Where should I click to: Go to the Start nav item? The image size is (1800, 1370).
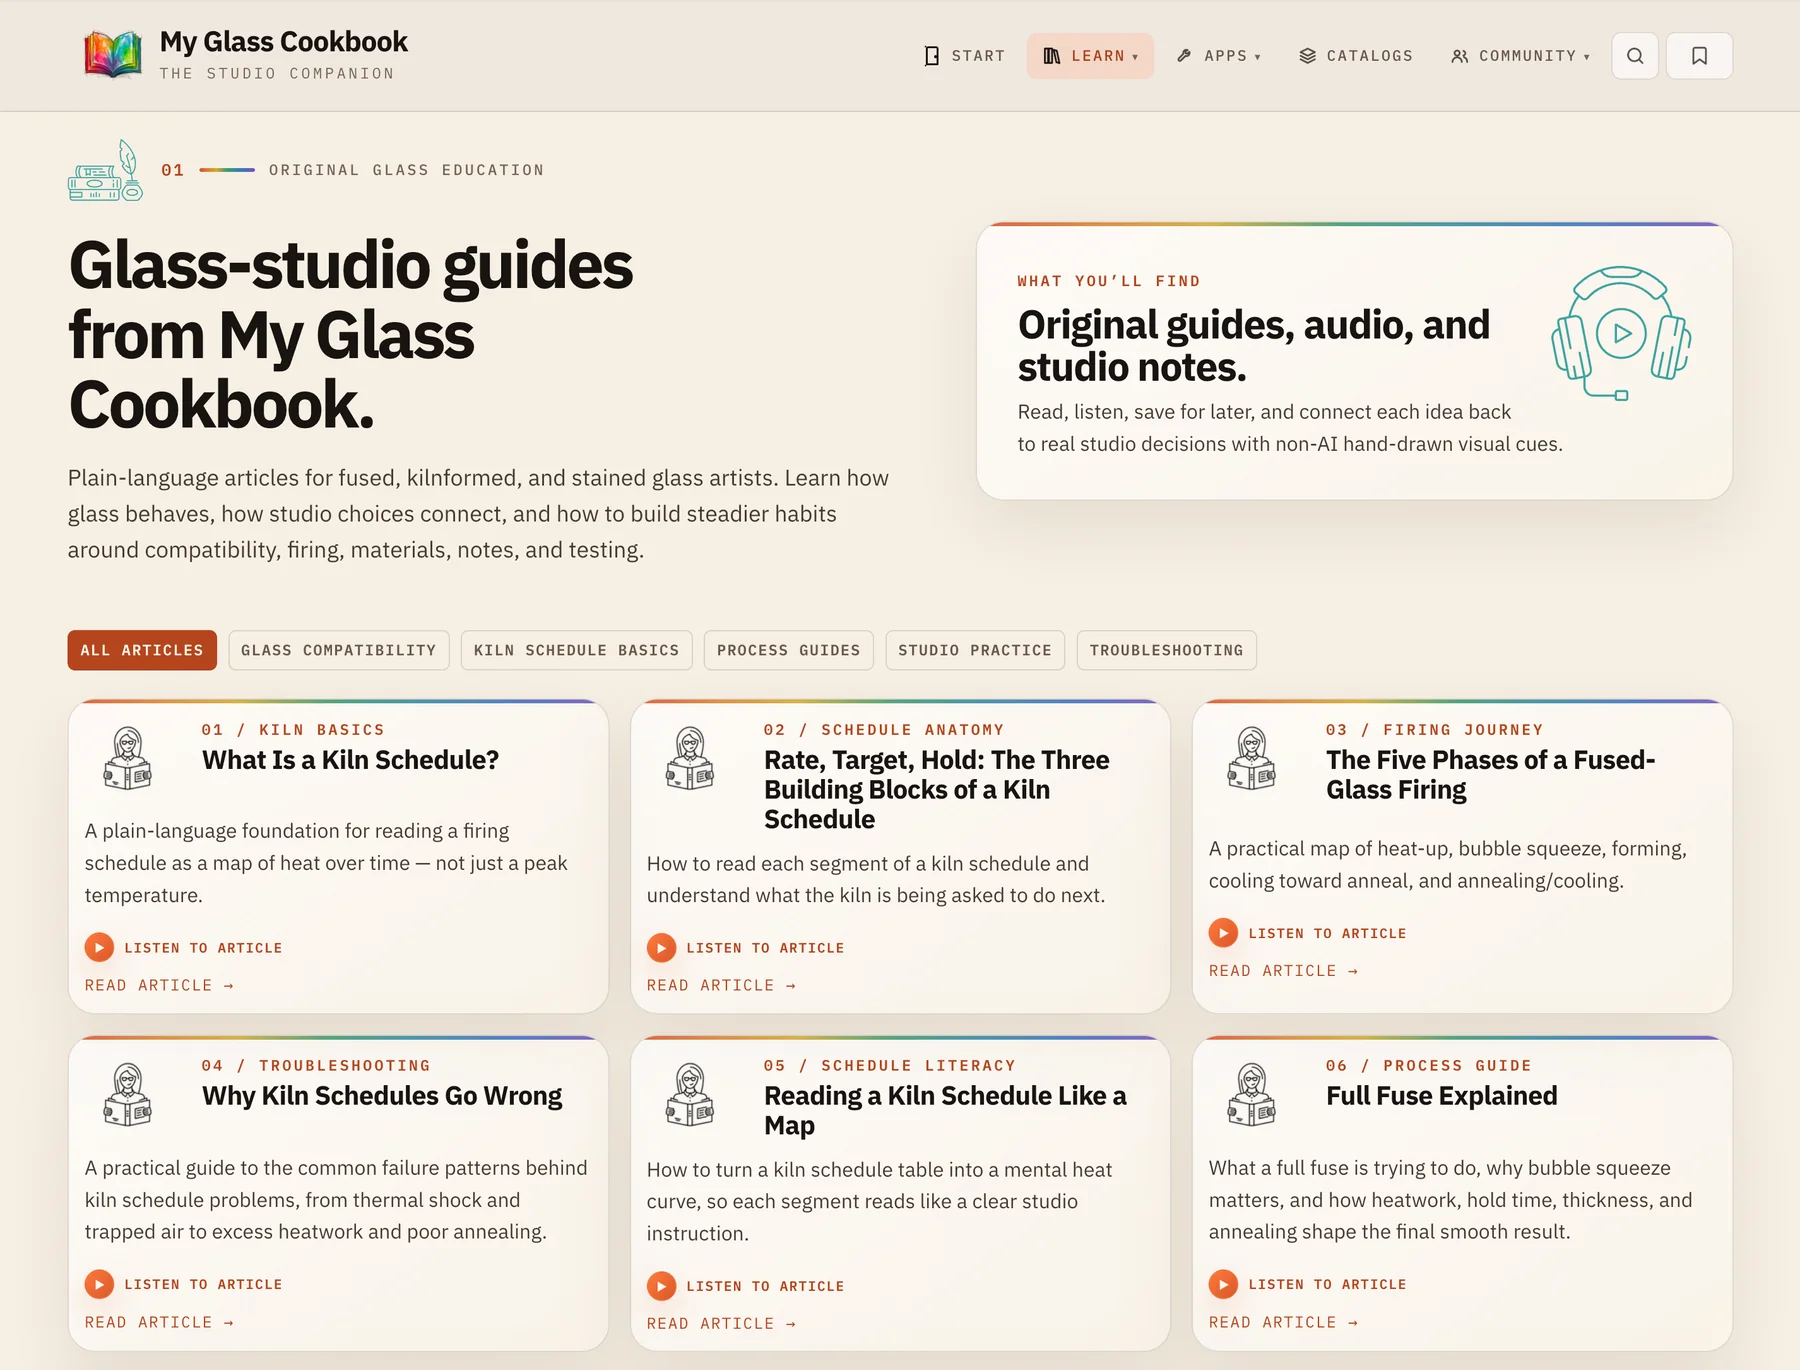click(964, 56)
